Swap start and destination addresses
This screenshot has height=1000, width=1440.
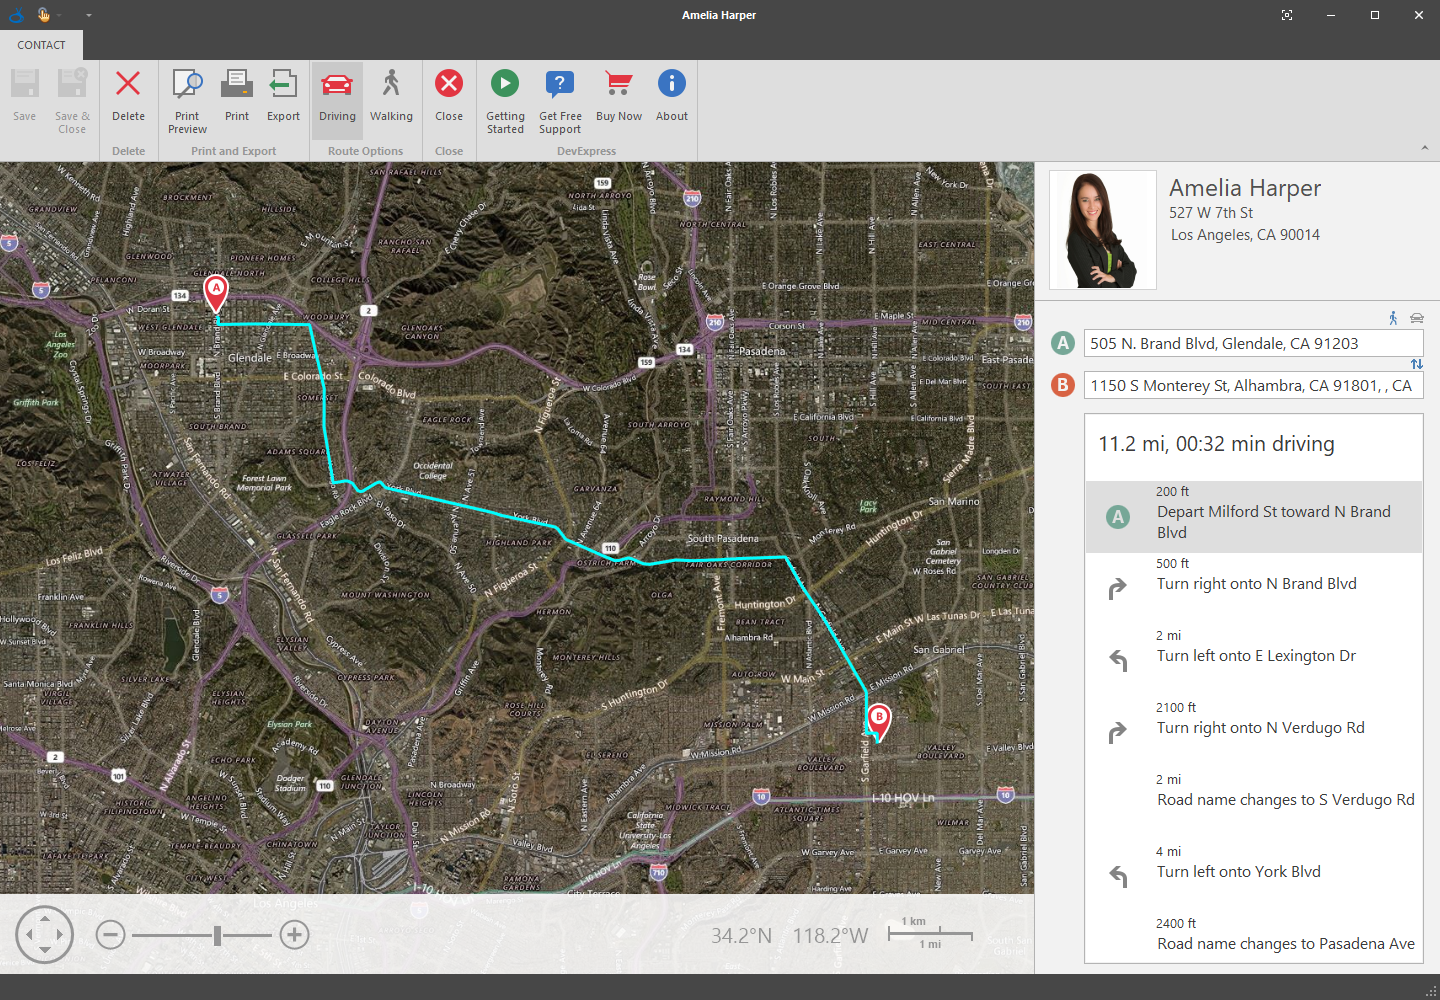pyautogui.click(x=1416, y=364)
